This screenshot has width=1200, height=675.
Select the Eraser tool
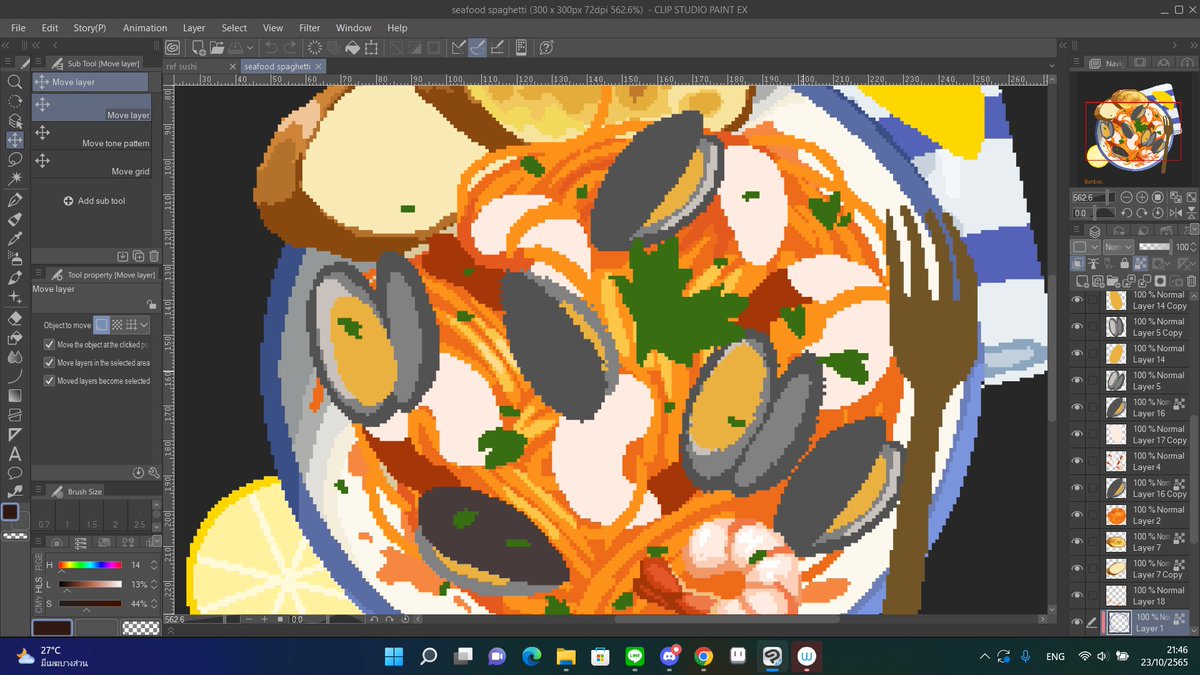pos(15,317)
